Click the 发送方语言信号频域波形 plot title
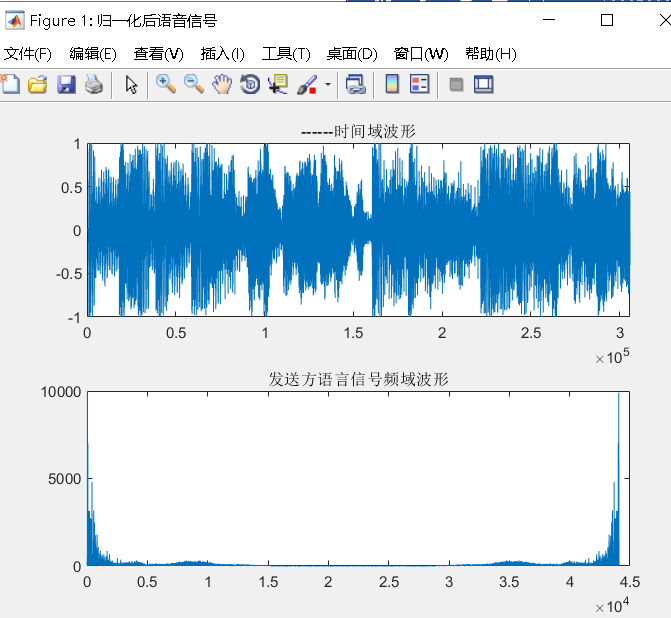Image resolution: width=671 pixels, height=618 pixels. (358, 379)
